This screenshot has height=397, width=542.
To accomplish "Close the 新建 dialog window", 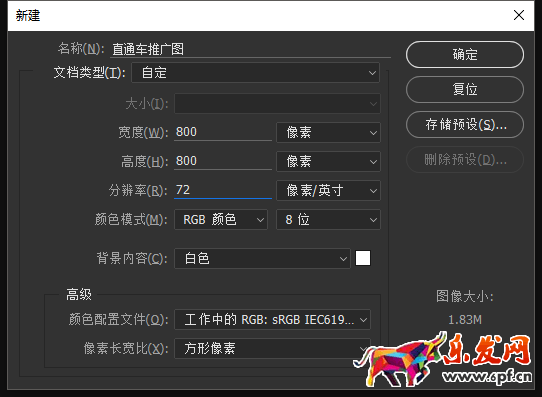I will [518, 15].
